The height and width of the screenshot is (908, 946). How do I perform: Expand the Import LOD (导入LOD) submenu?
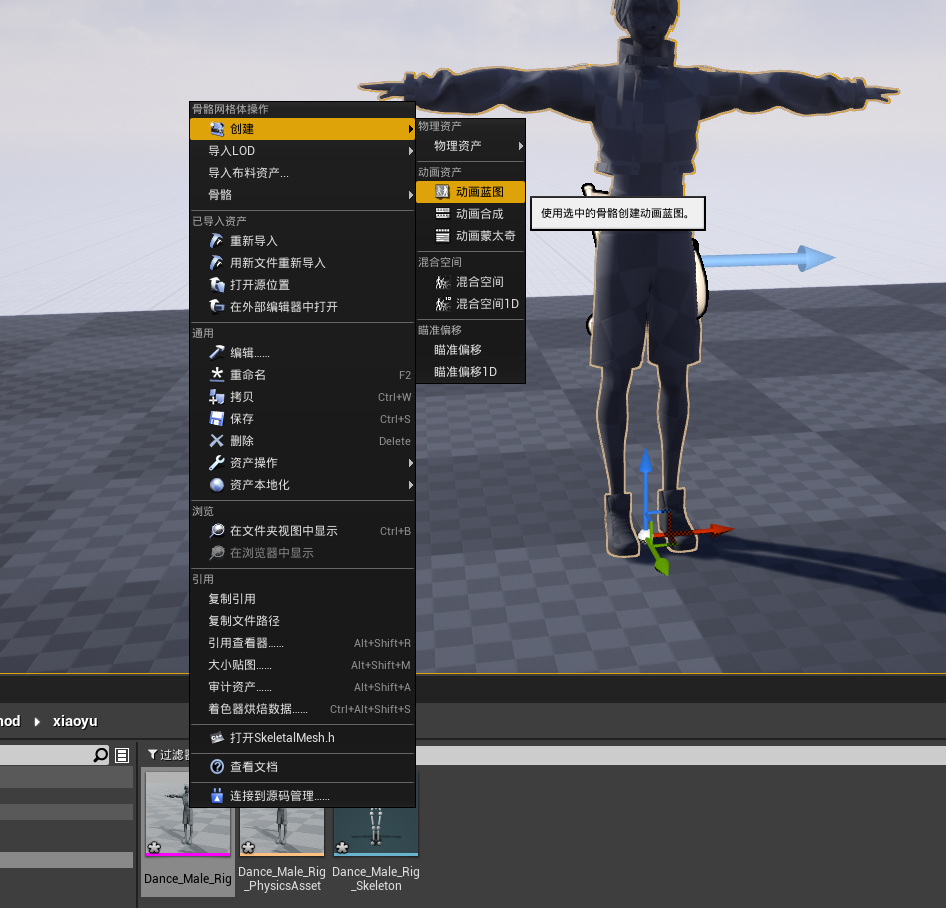click(300, 151)
